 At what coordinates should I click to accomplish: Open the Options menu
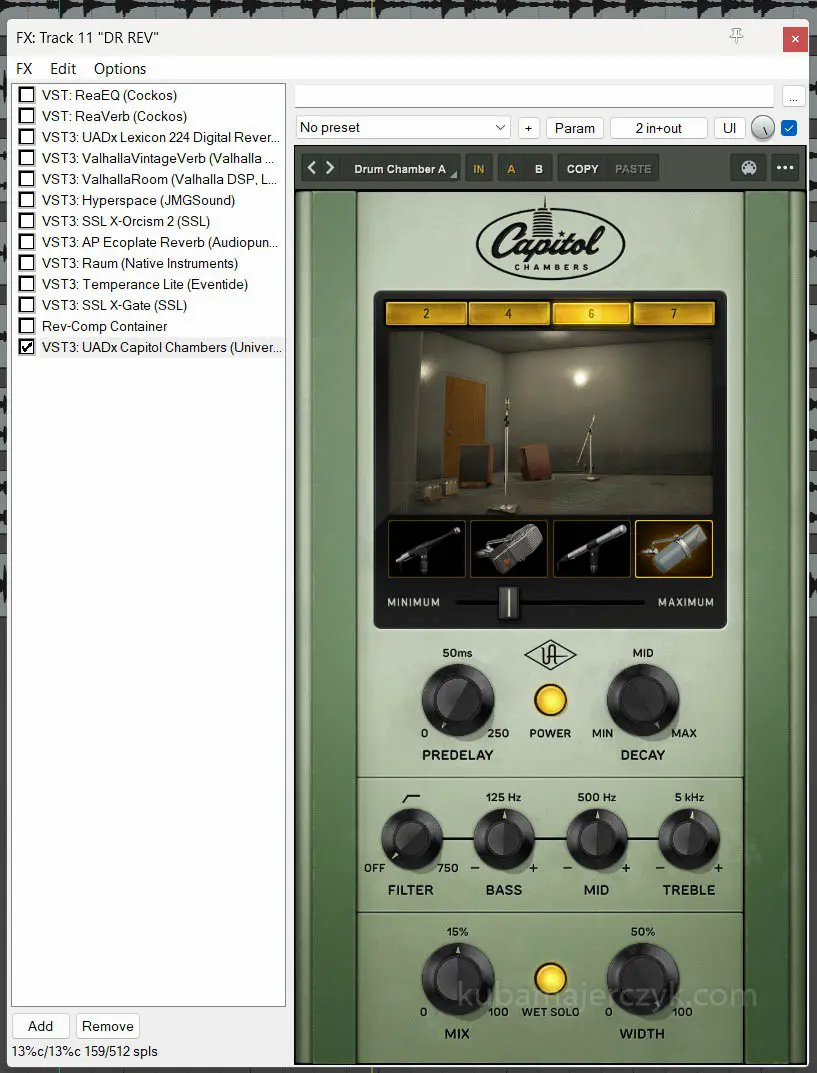point(120,69)
